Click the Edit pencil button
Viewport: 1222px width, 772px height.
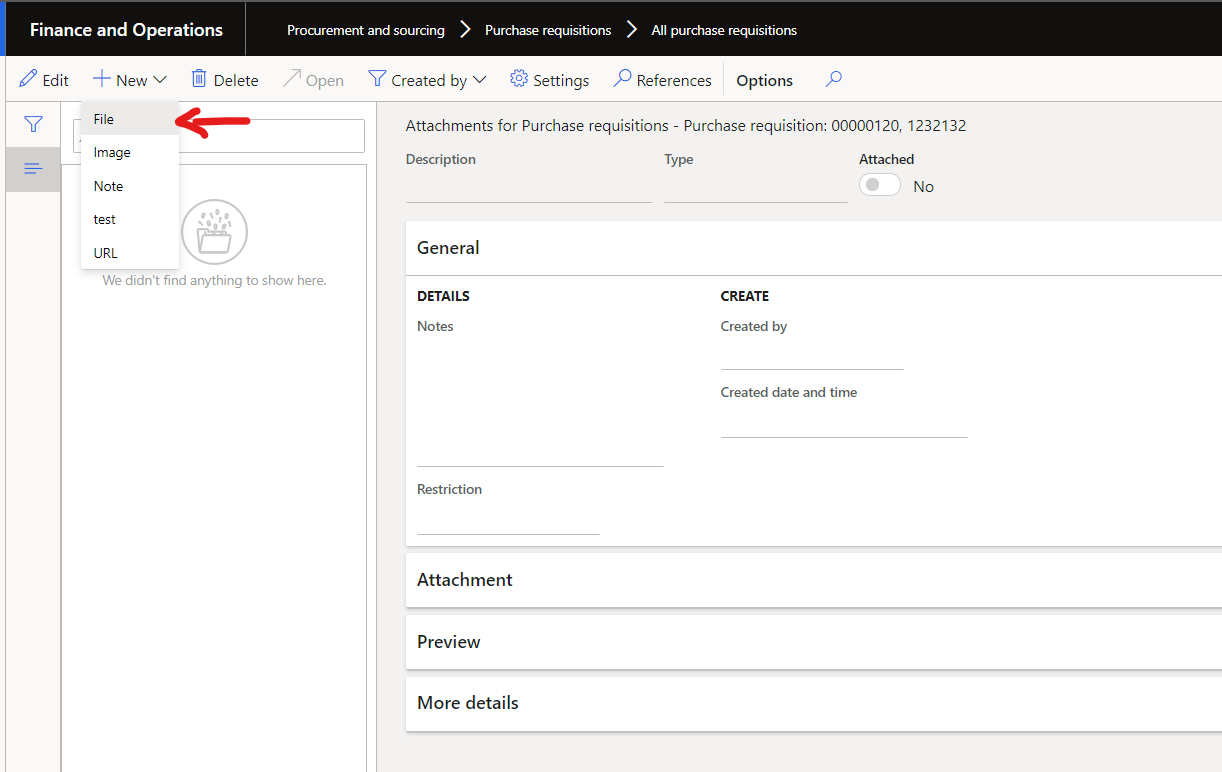(x=44, y=80)
